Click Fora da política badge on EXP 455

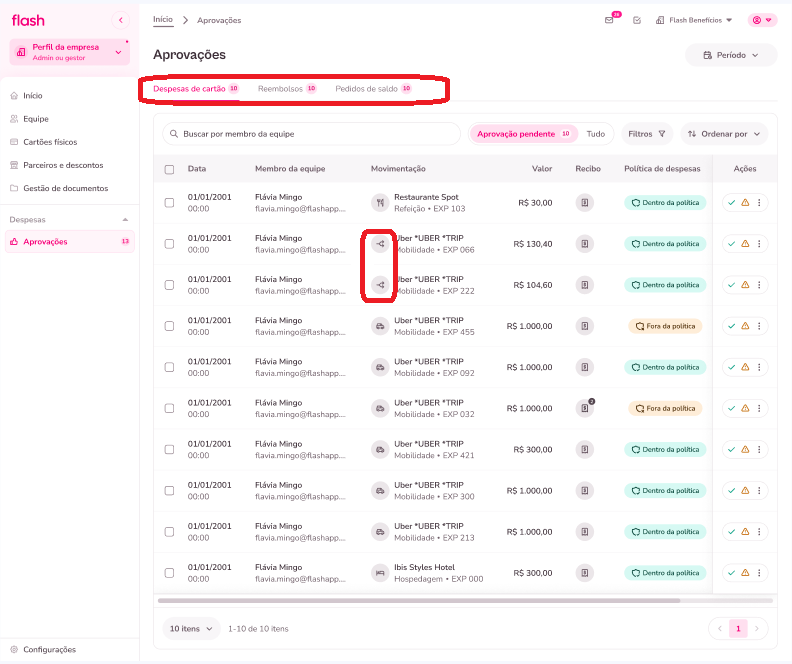pyautogui.click(x=665, y=326)
